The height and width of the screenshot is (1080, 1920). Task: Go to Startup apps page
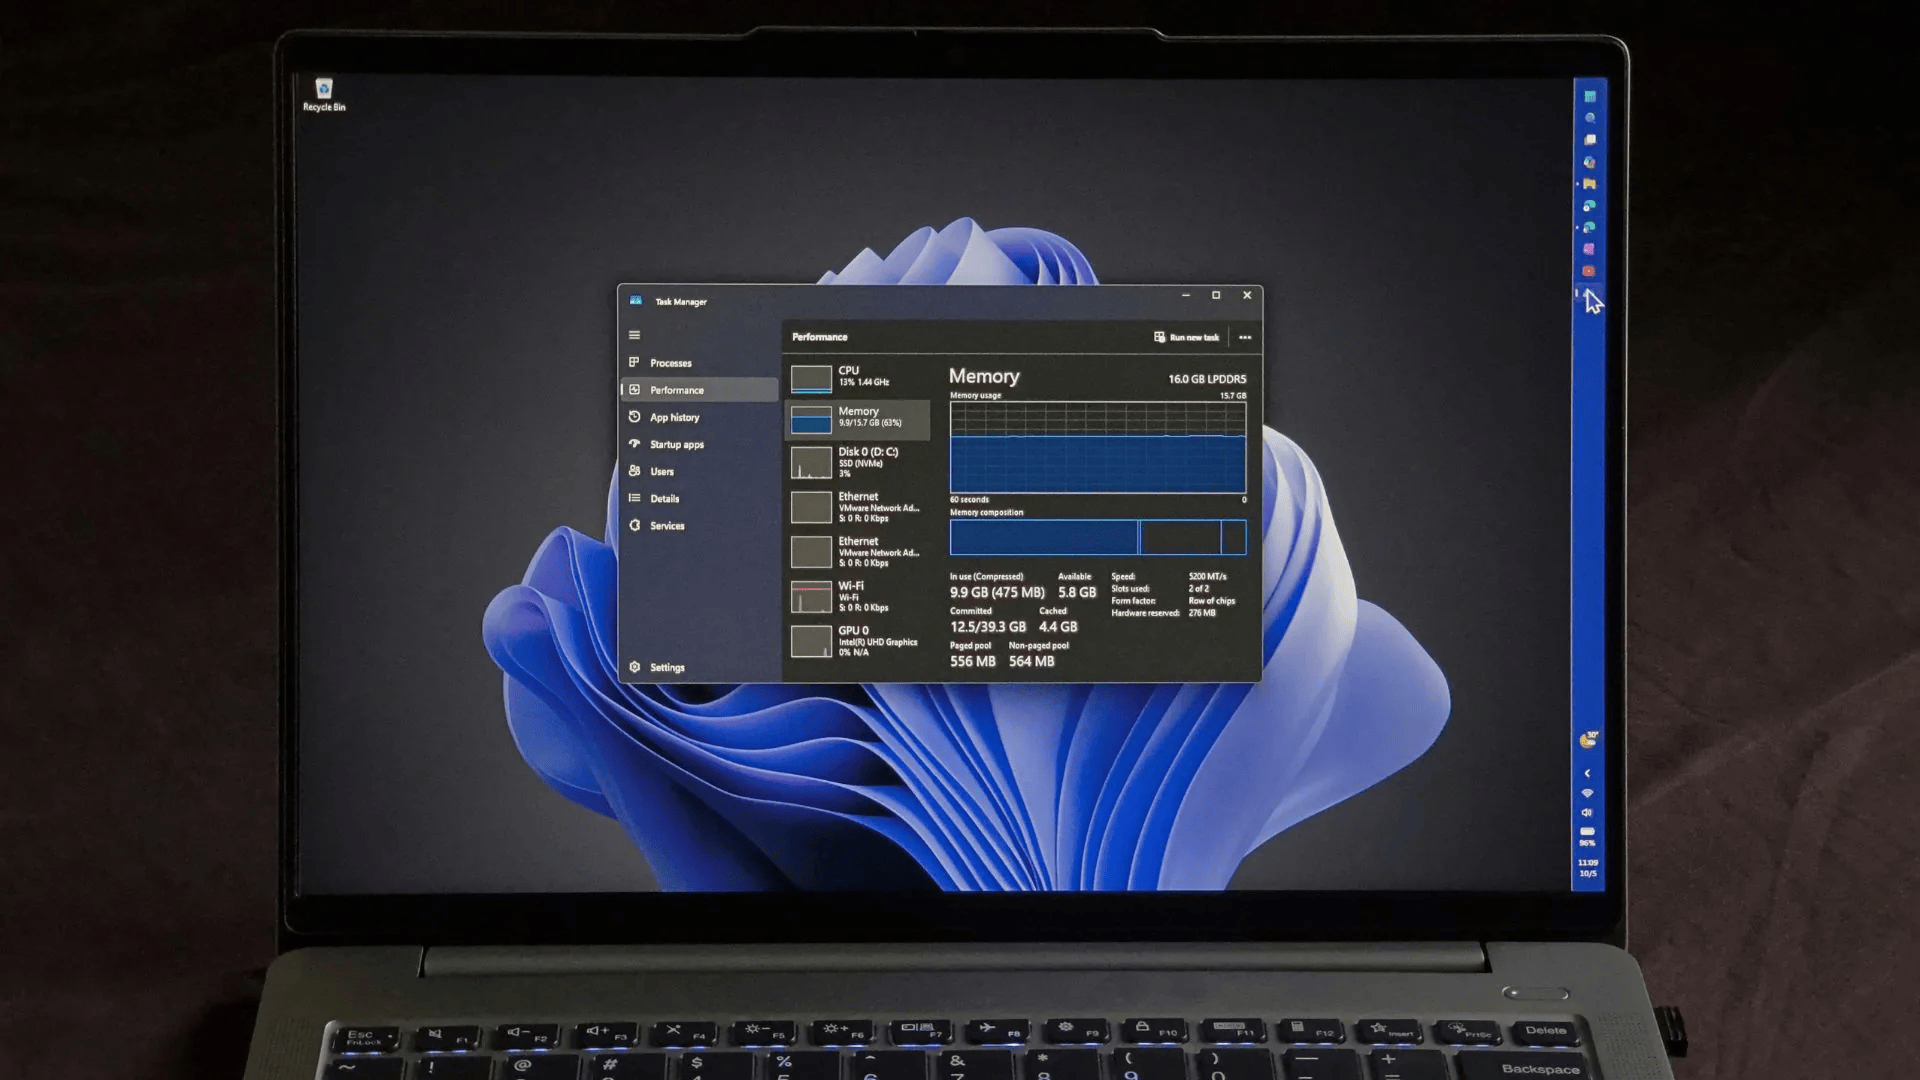coord(698,444)
